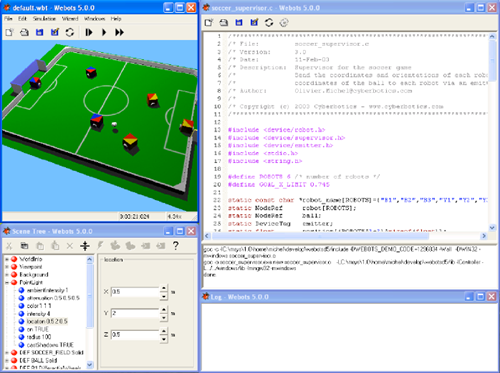500x373 pixels.
Task: Click Save As icon in default.wbt toolbar
Action: pos(55,32)
